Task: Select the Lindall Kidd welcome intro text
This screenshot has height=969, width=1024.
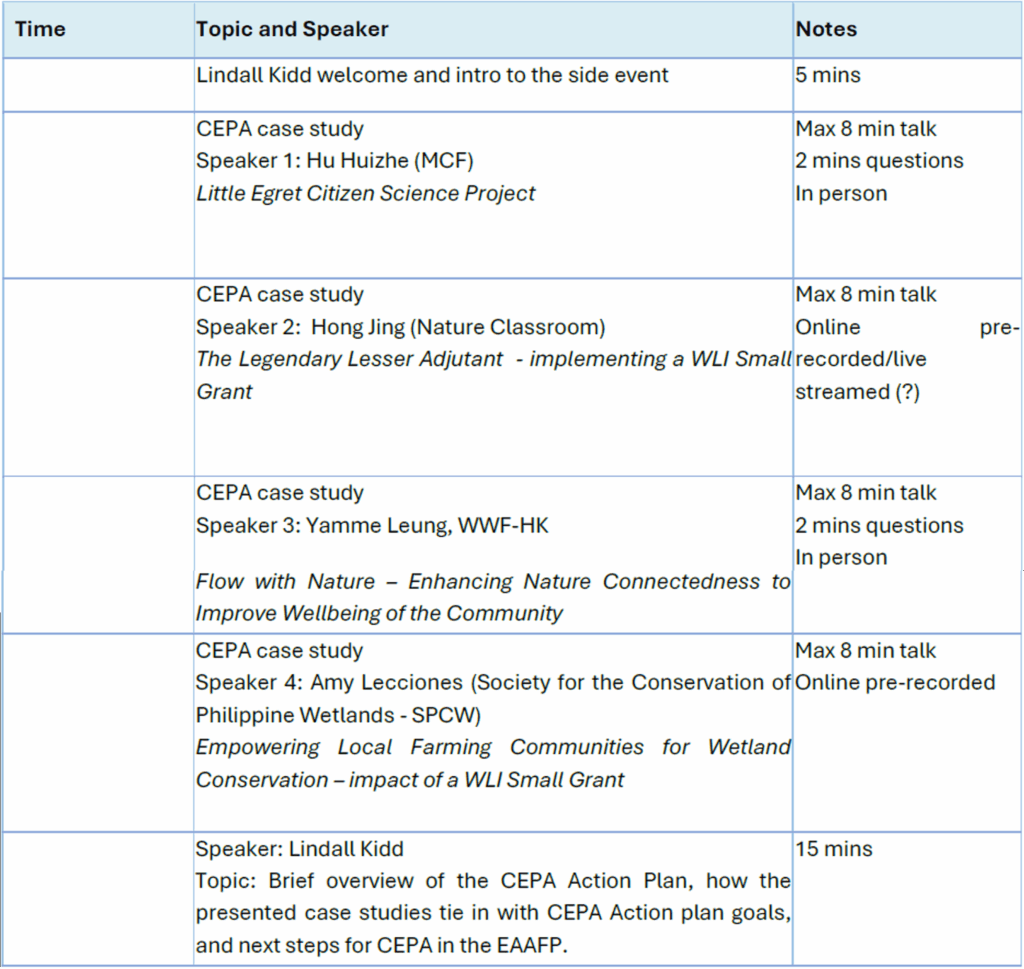Action: tap(432, 75)
